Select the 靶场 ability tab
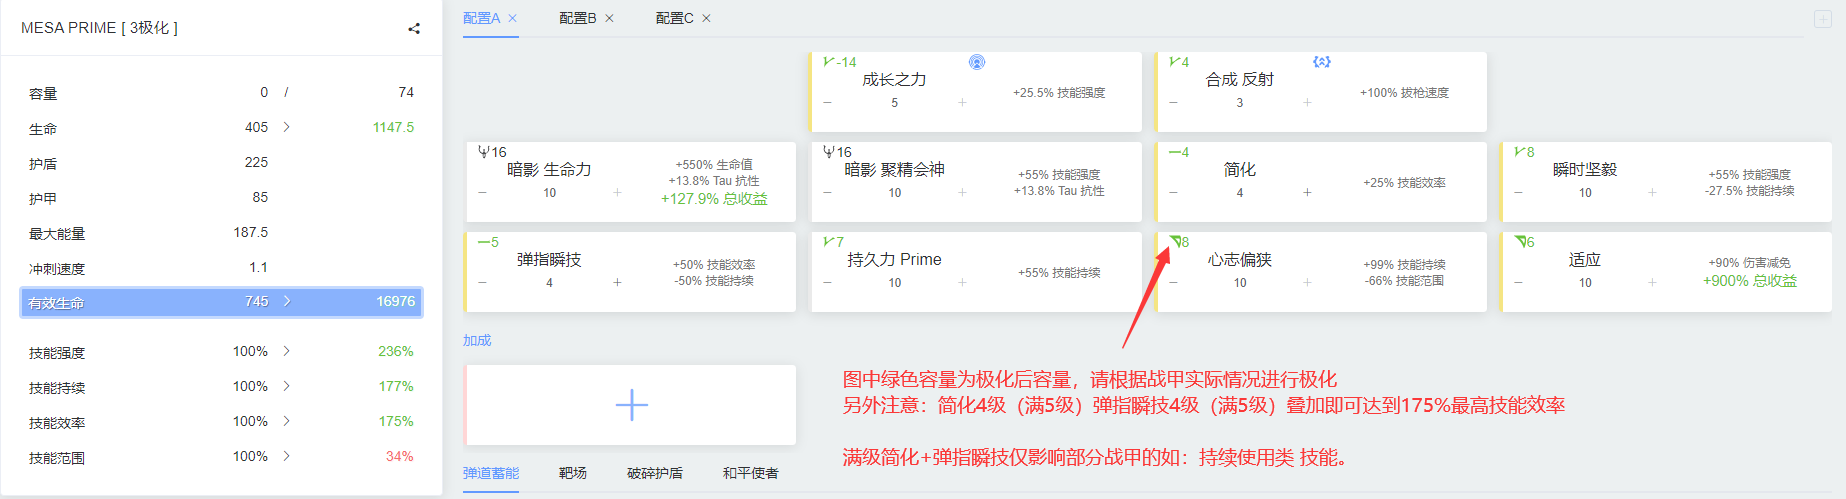The width and height of the screenshot is (1846, 499). click(x=573, y=473)
